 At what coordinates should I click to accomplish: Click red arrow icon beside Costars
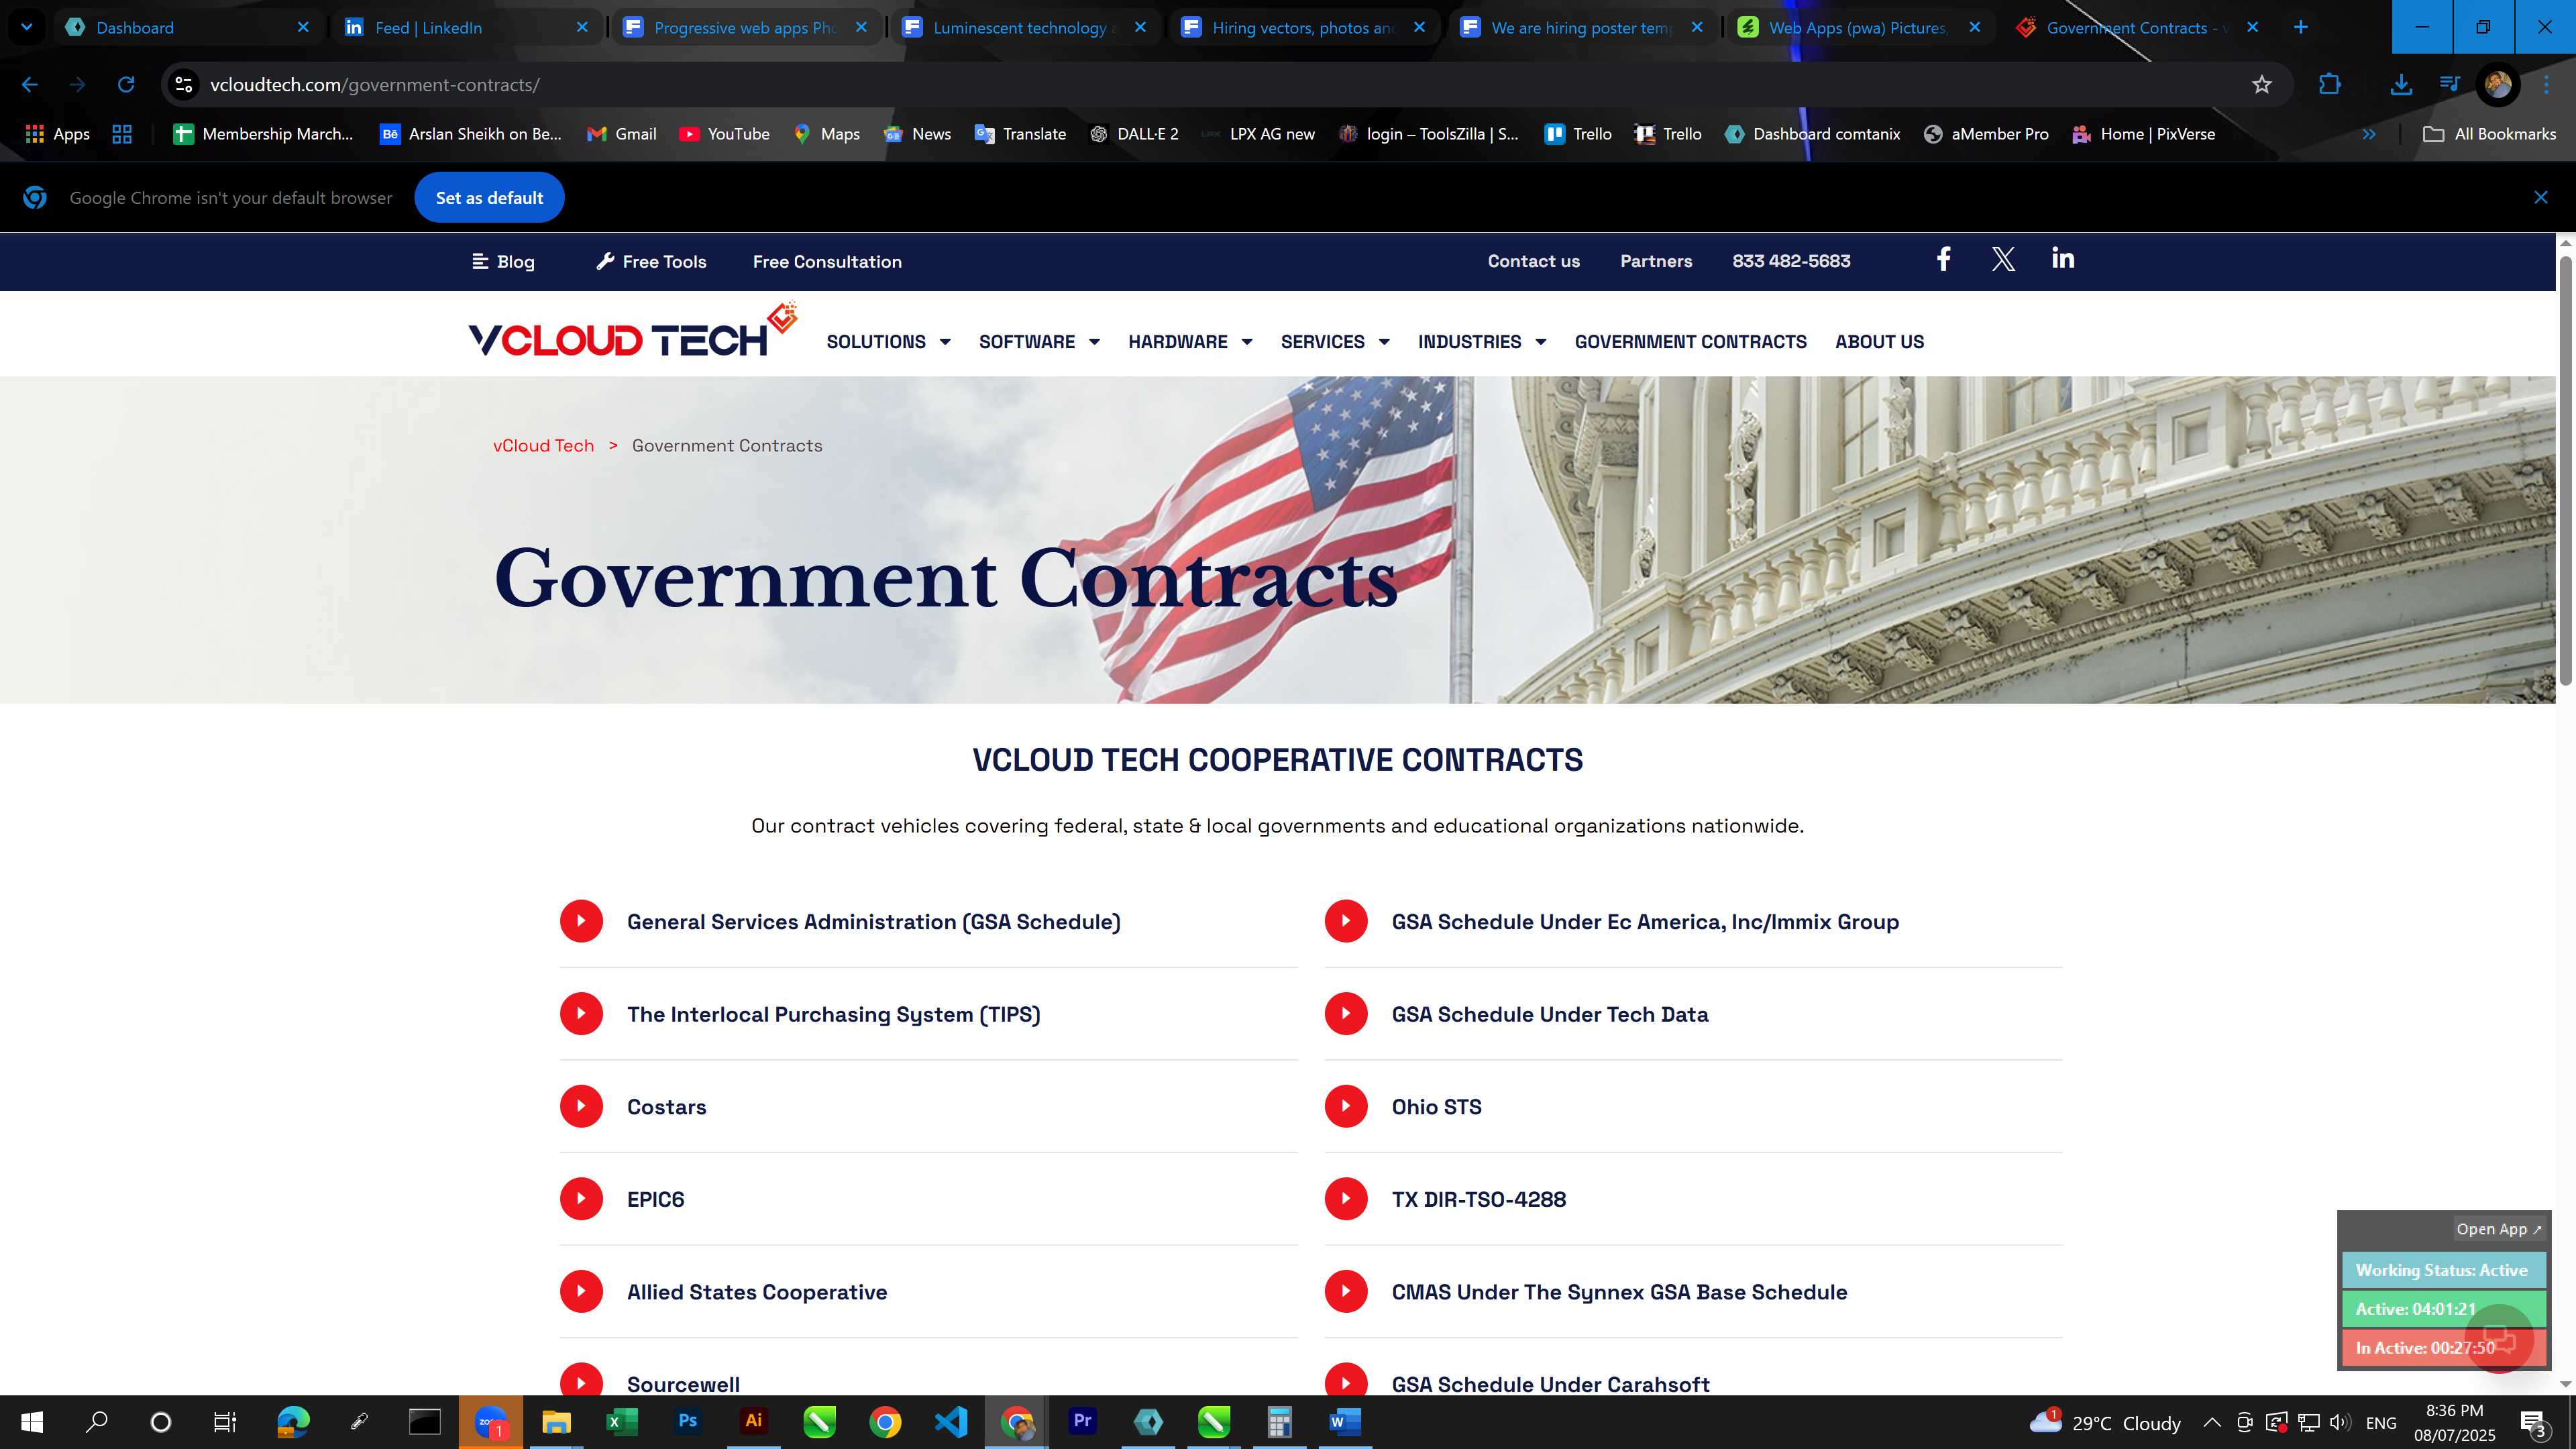pos(581,1106)
